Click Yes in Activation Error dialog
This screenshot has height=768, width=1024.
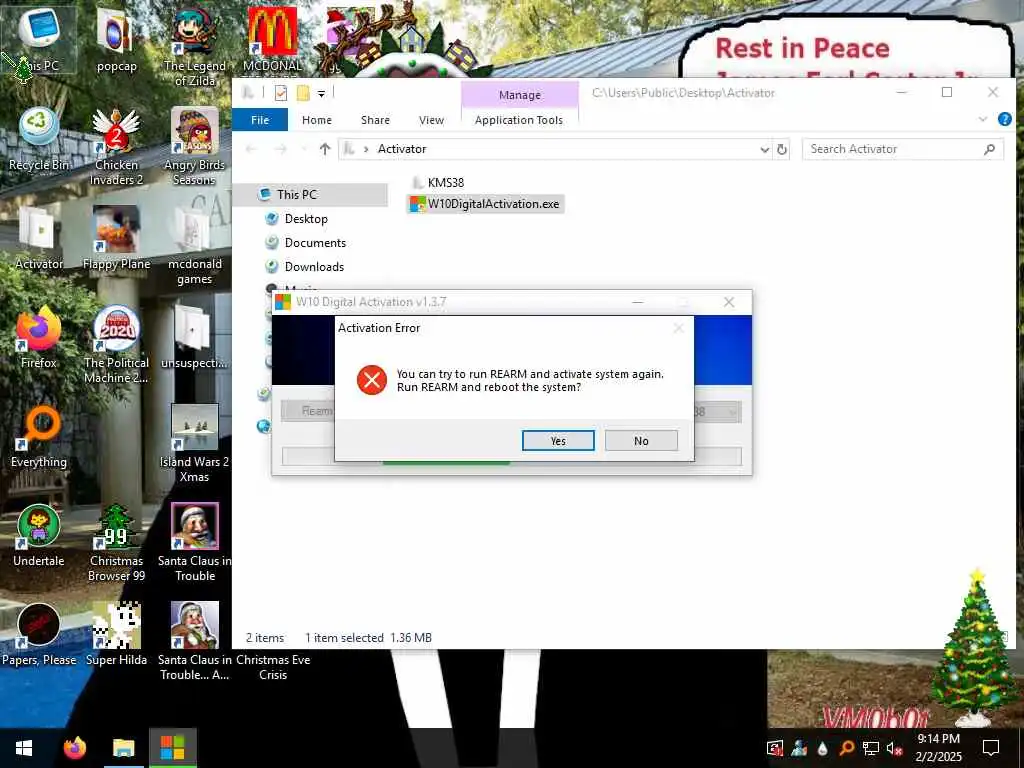[558, 441]
